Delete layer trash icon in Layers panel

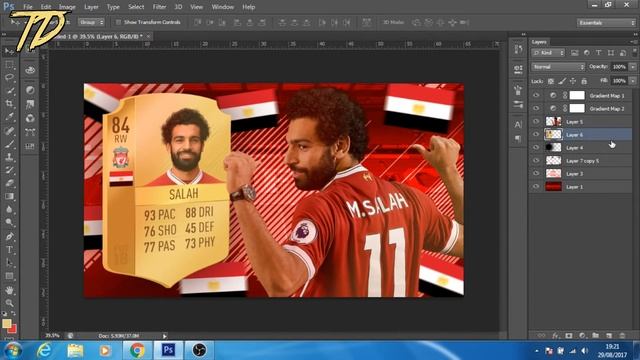coord(622,336)
